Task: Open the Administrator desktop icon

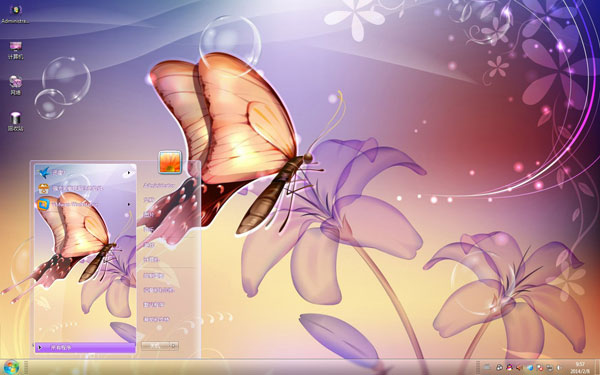Action: [15, 15]
